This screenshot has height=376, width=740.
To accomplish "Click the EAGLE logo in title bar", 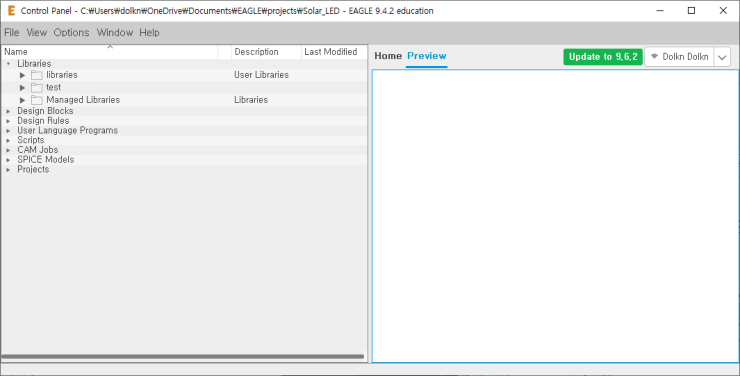I will click(x=11, y=11).
